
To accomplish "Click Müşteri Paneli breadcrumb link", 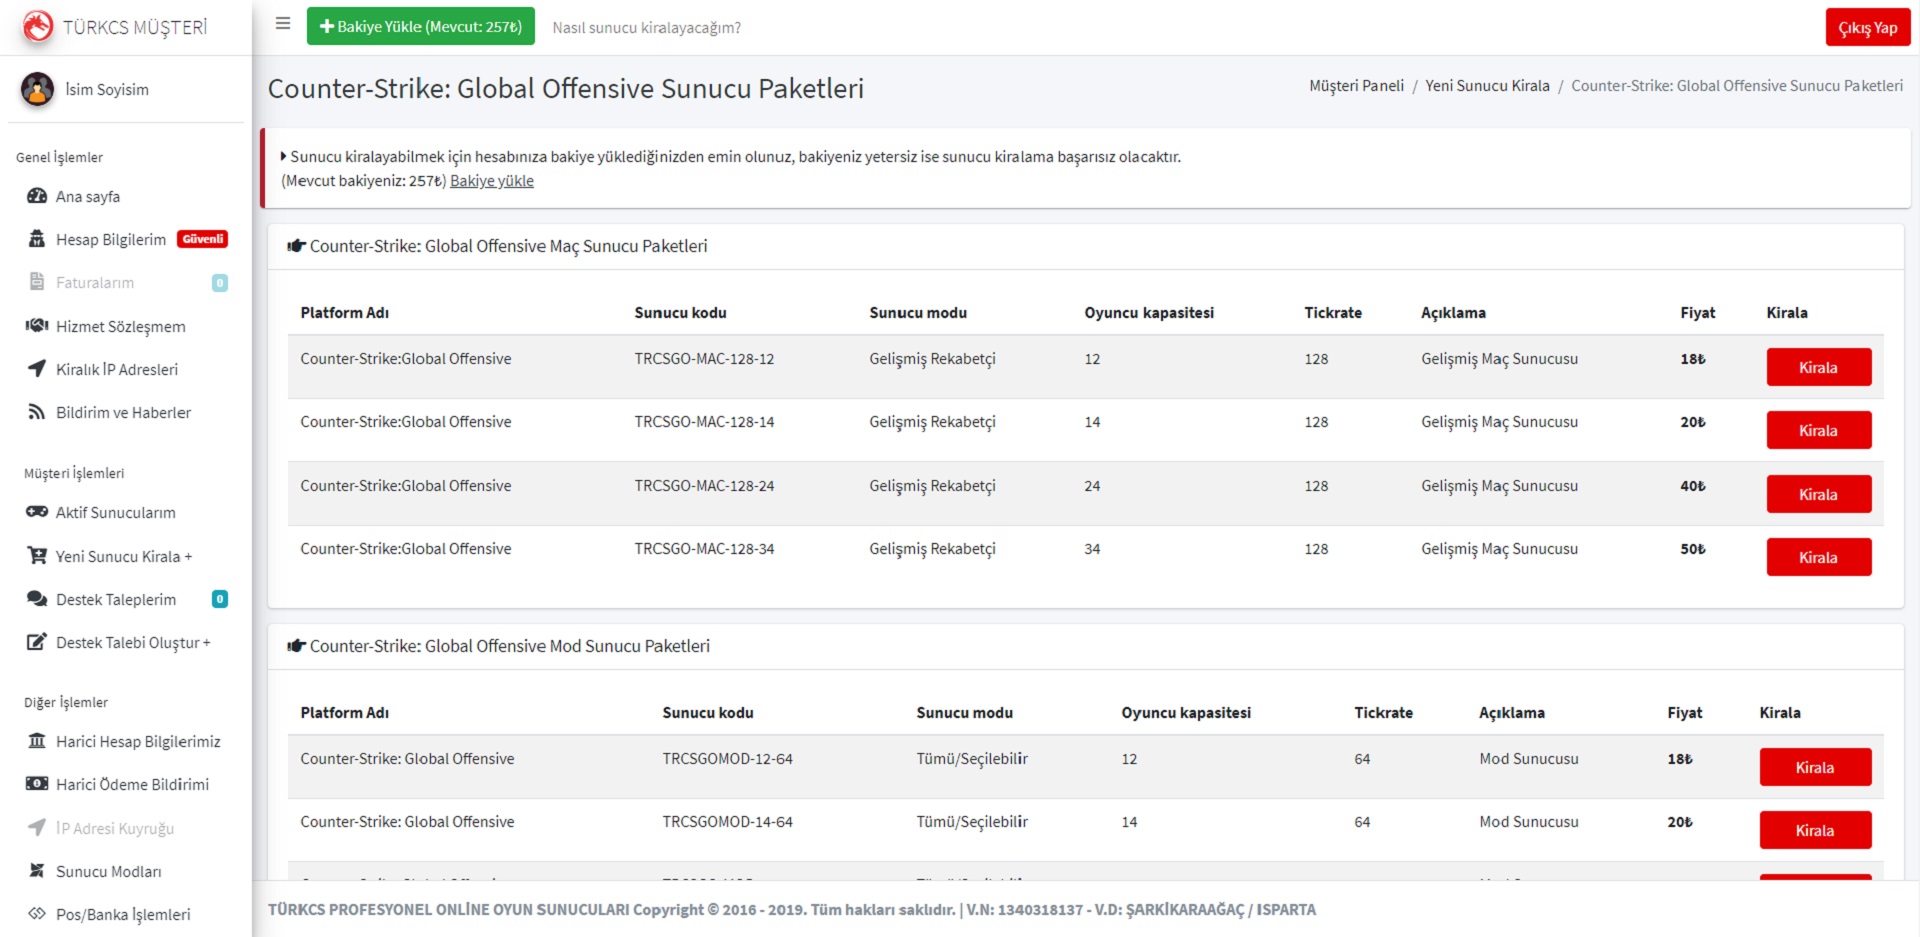I will (x=1356, y=86).
